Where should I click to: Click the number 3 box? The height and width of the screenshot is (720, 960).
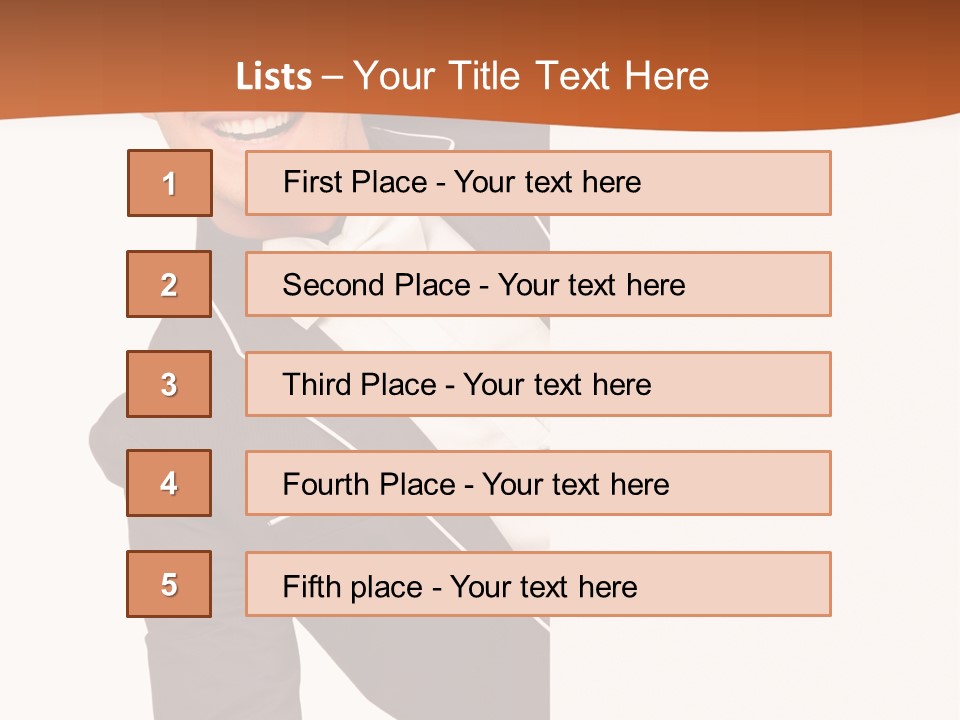point(169,384)
